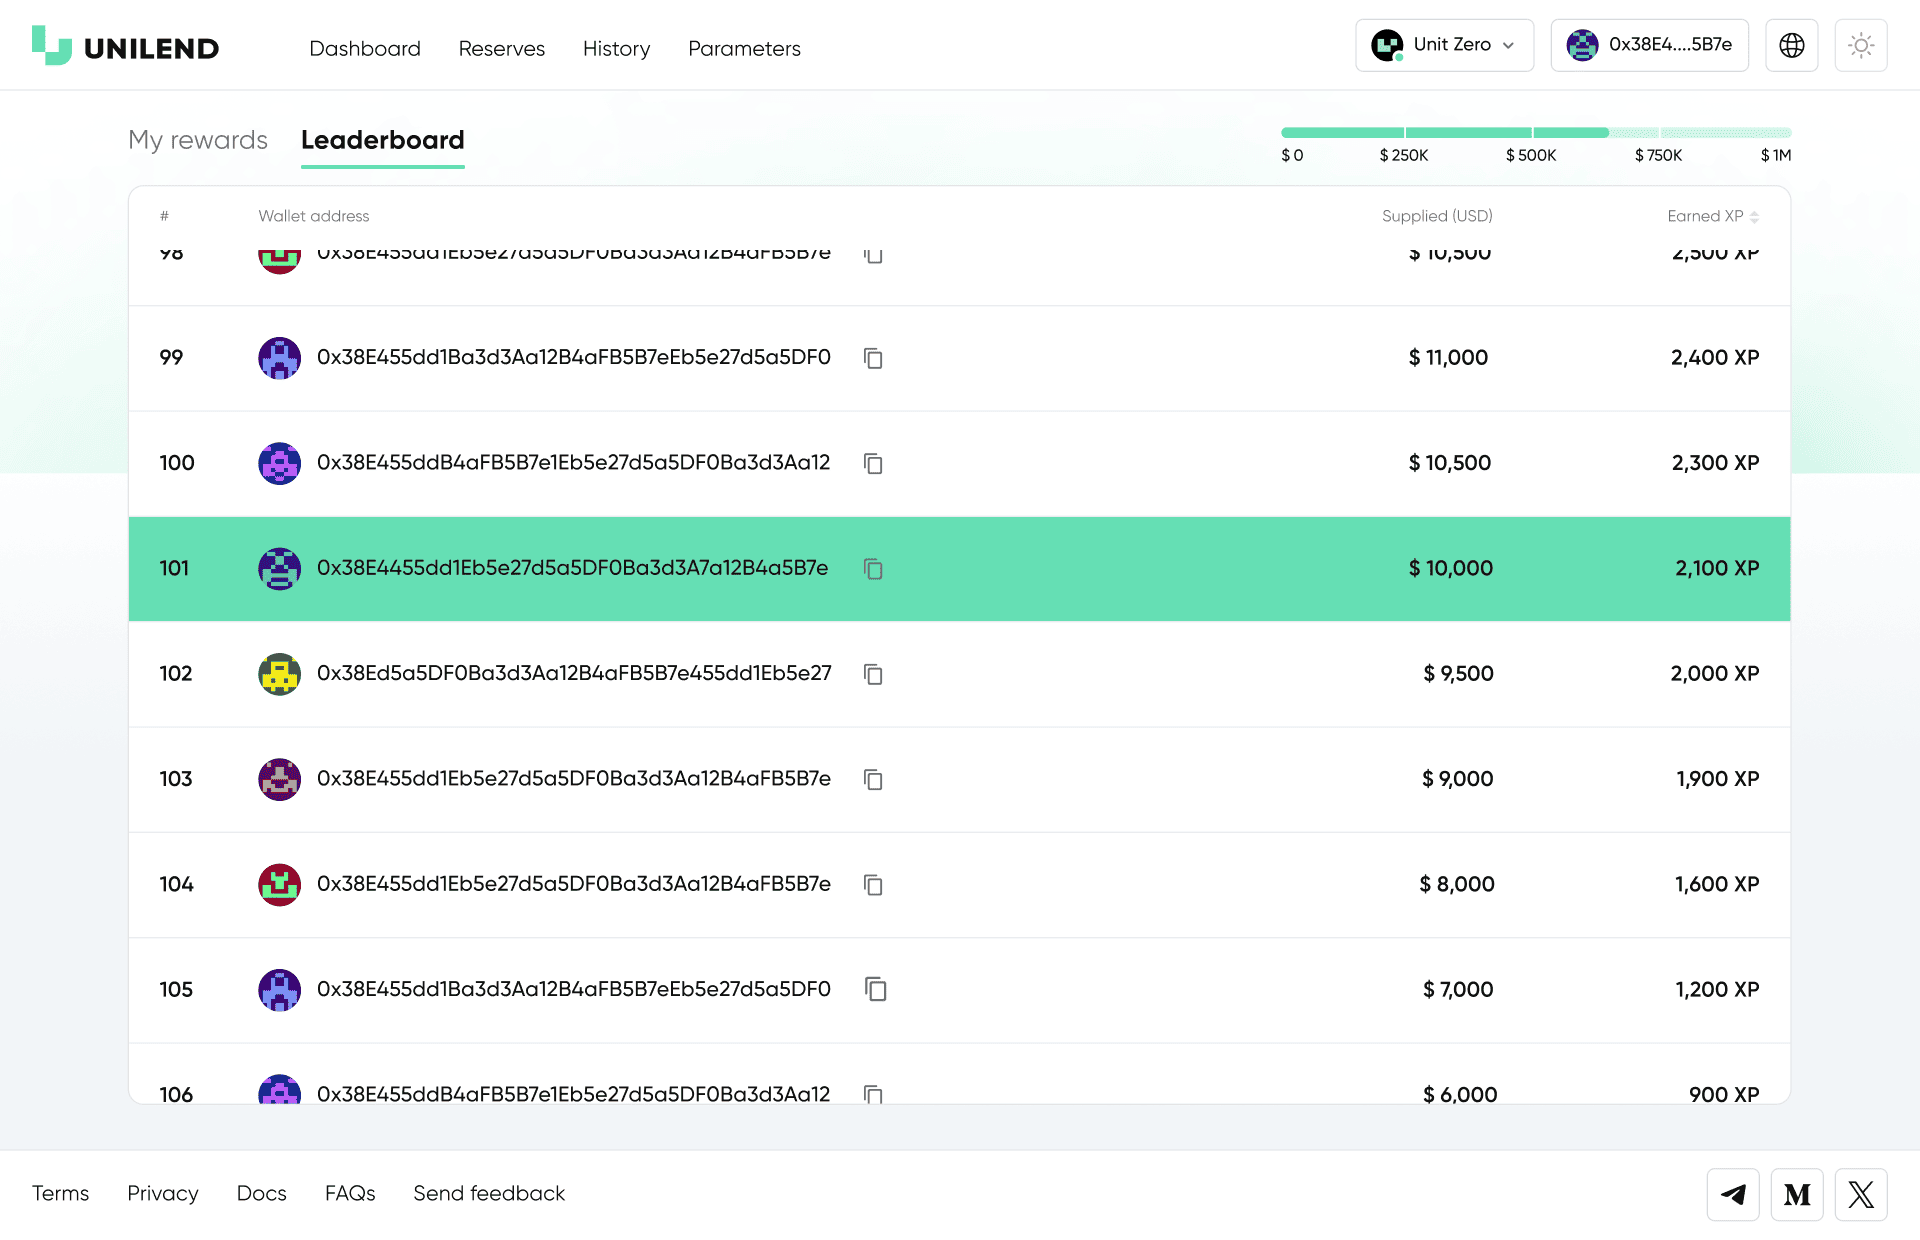Copy wallet address in row 99

coord(873,358)
